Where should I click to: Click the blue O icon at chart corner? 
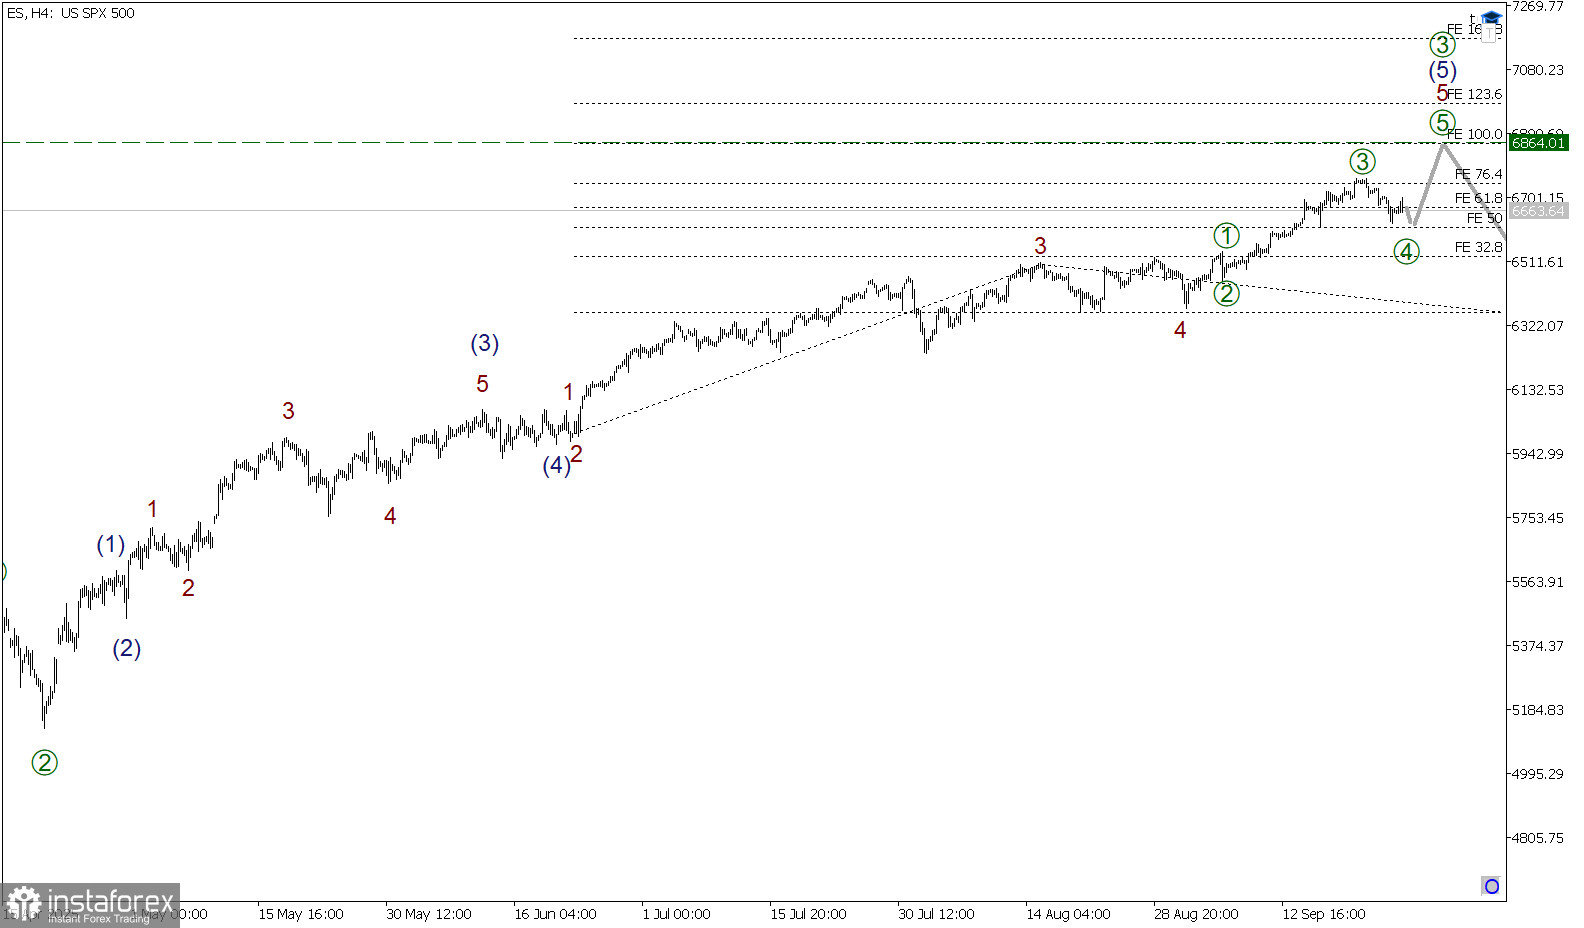pos(1491,886)
